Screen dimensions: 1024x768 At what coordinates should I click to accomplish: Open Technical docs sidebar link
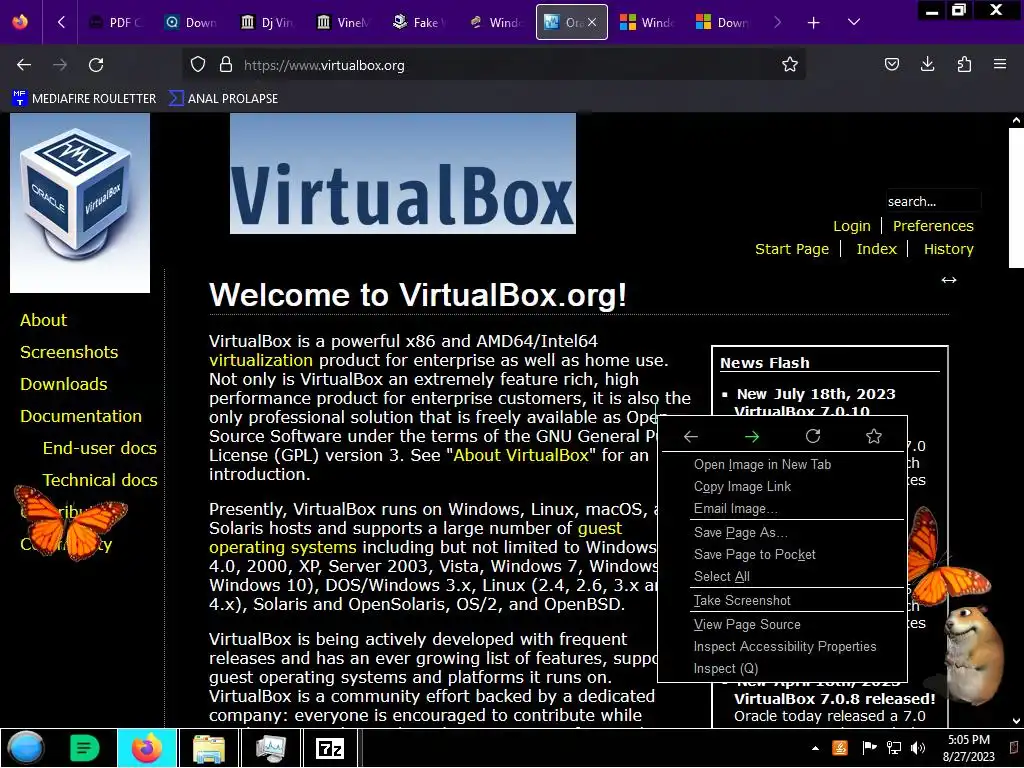tap(100, 480)
